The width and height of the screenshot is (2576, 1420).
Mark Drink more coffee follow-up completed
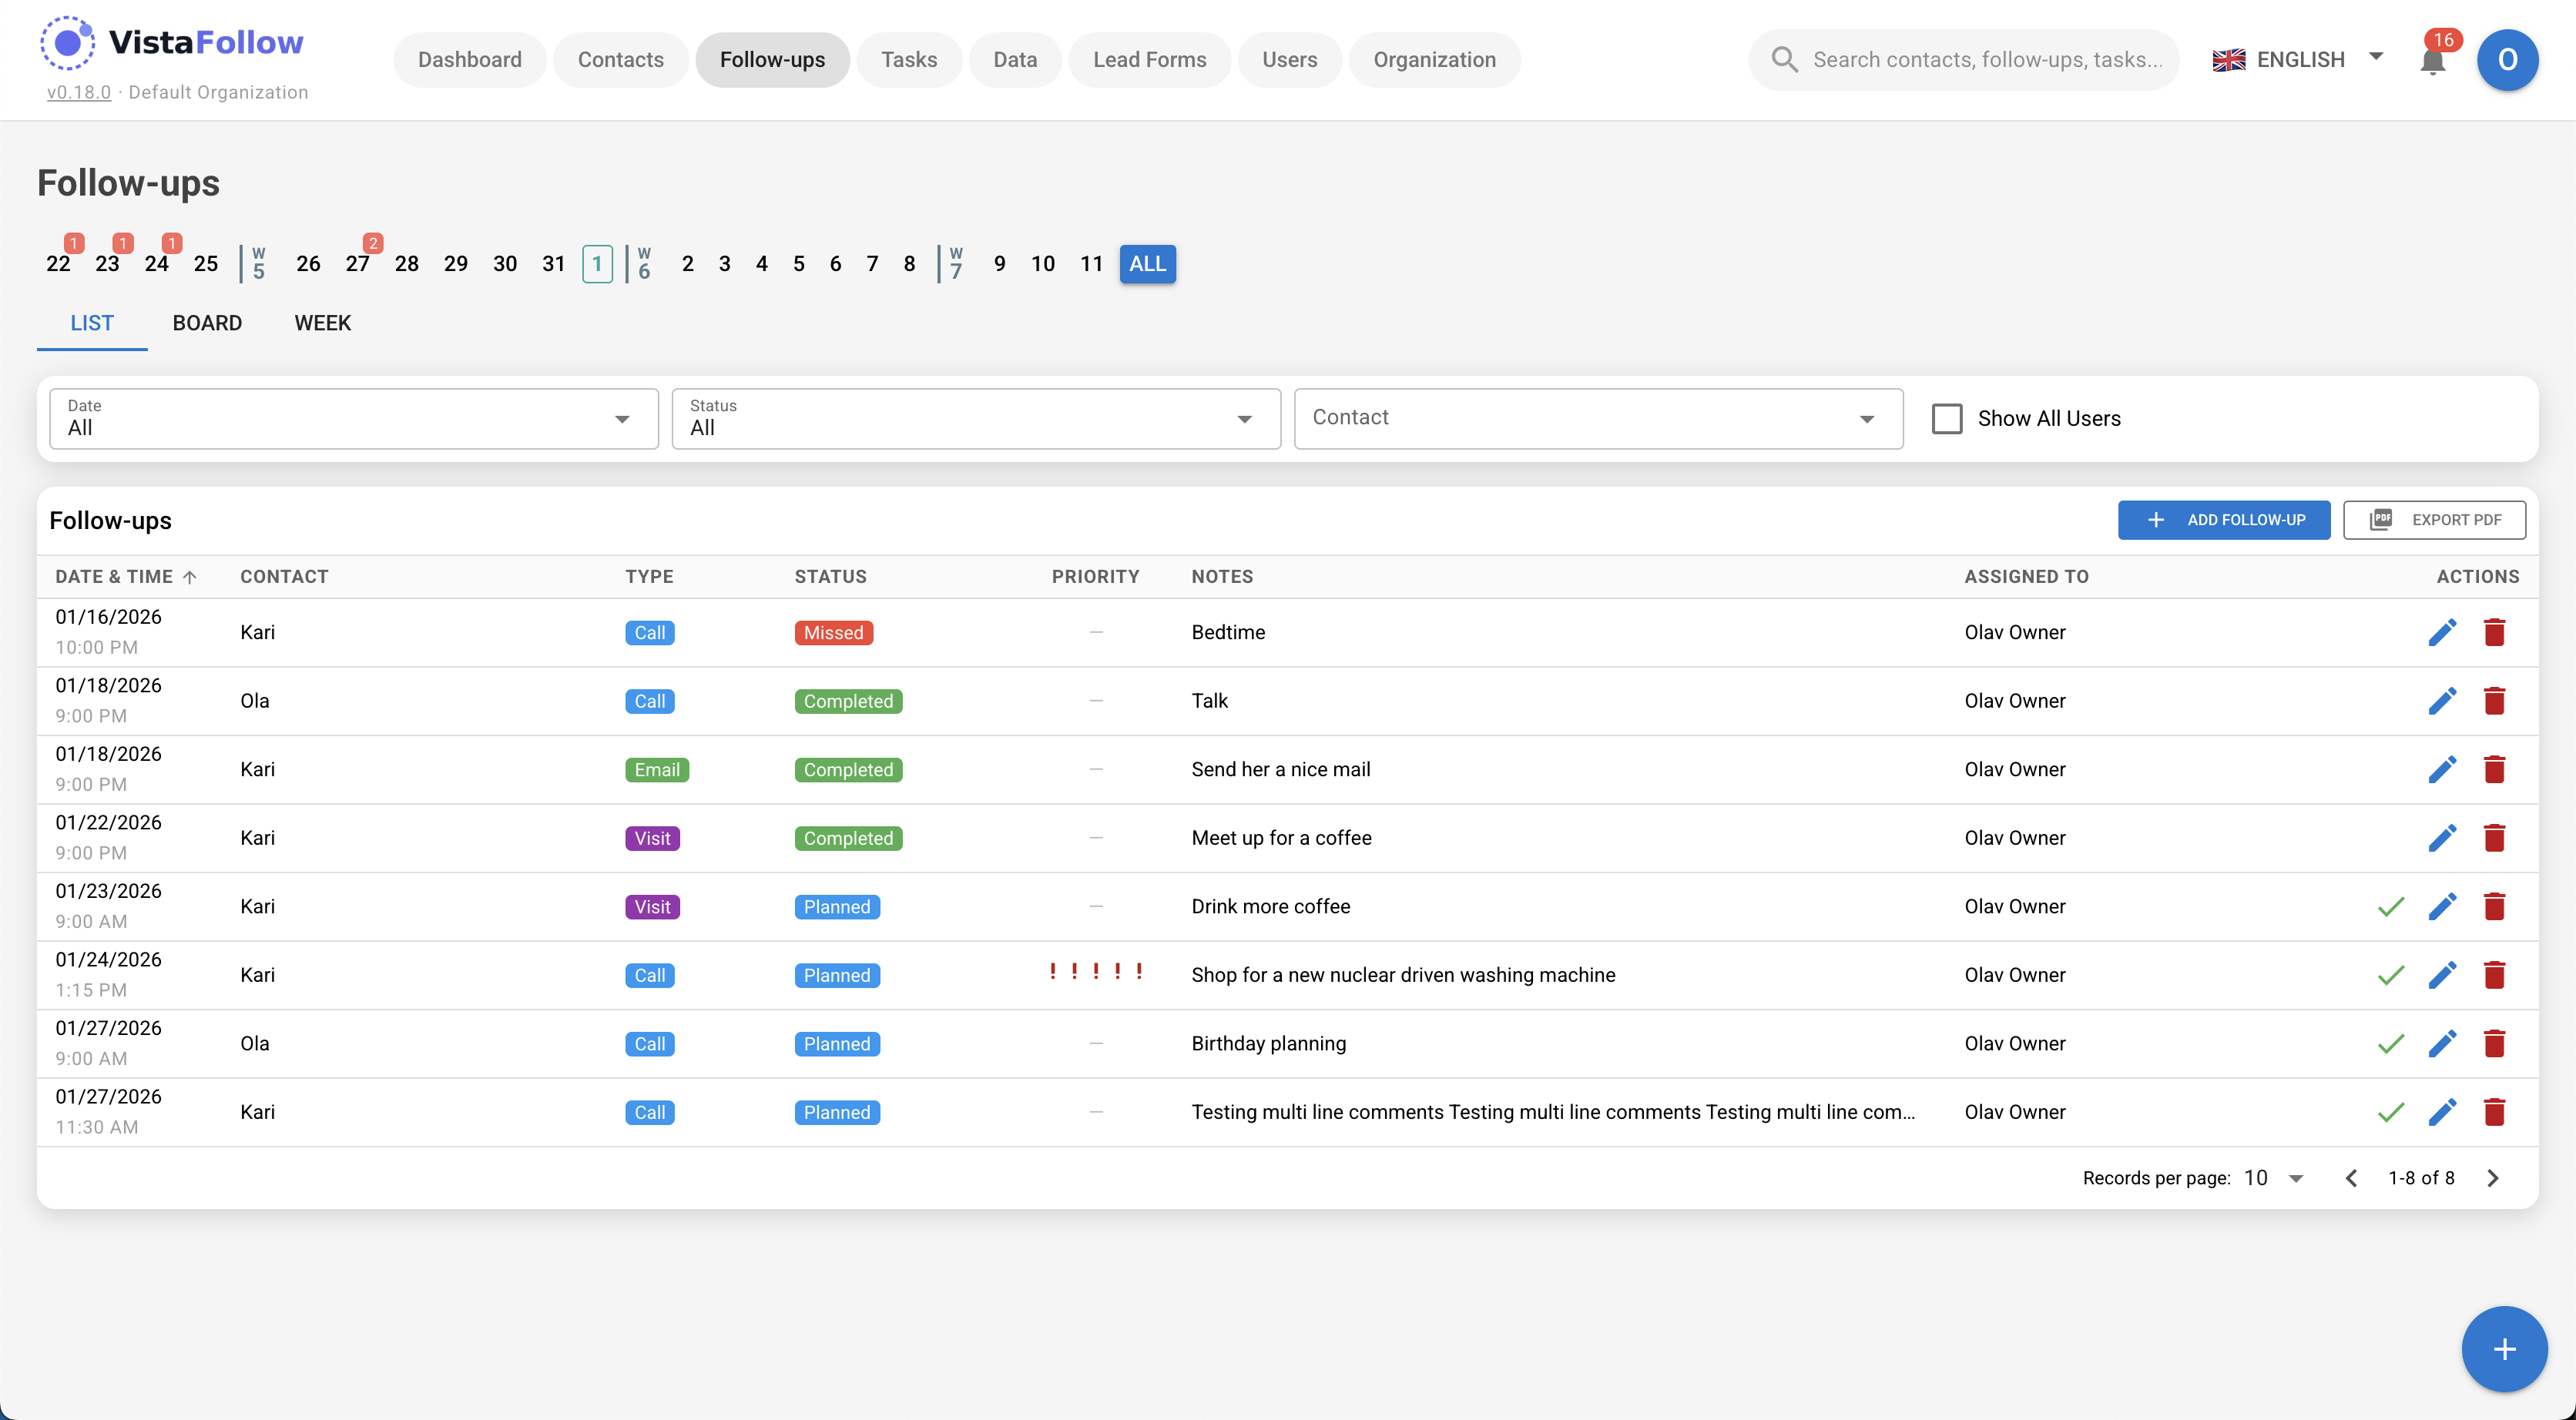(2390, 907)
